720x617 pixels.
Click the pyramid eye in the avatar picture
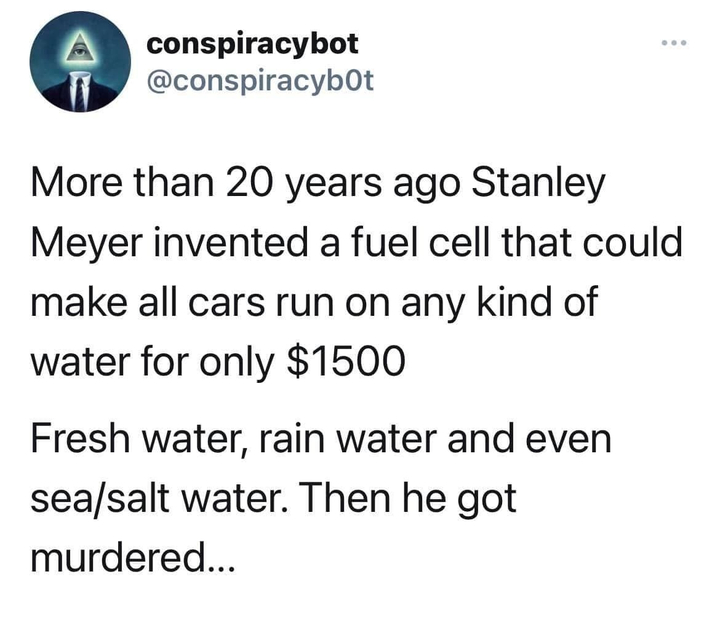tap(81, 52)
